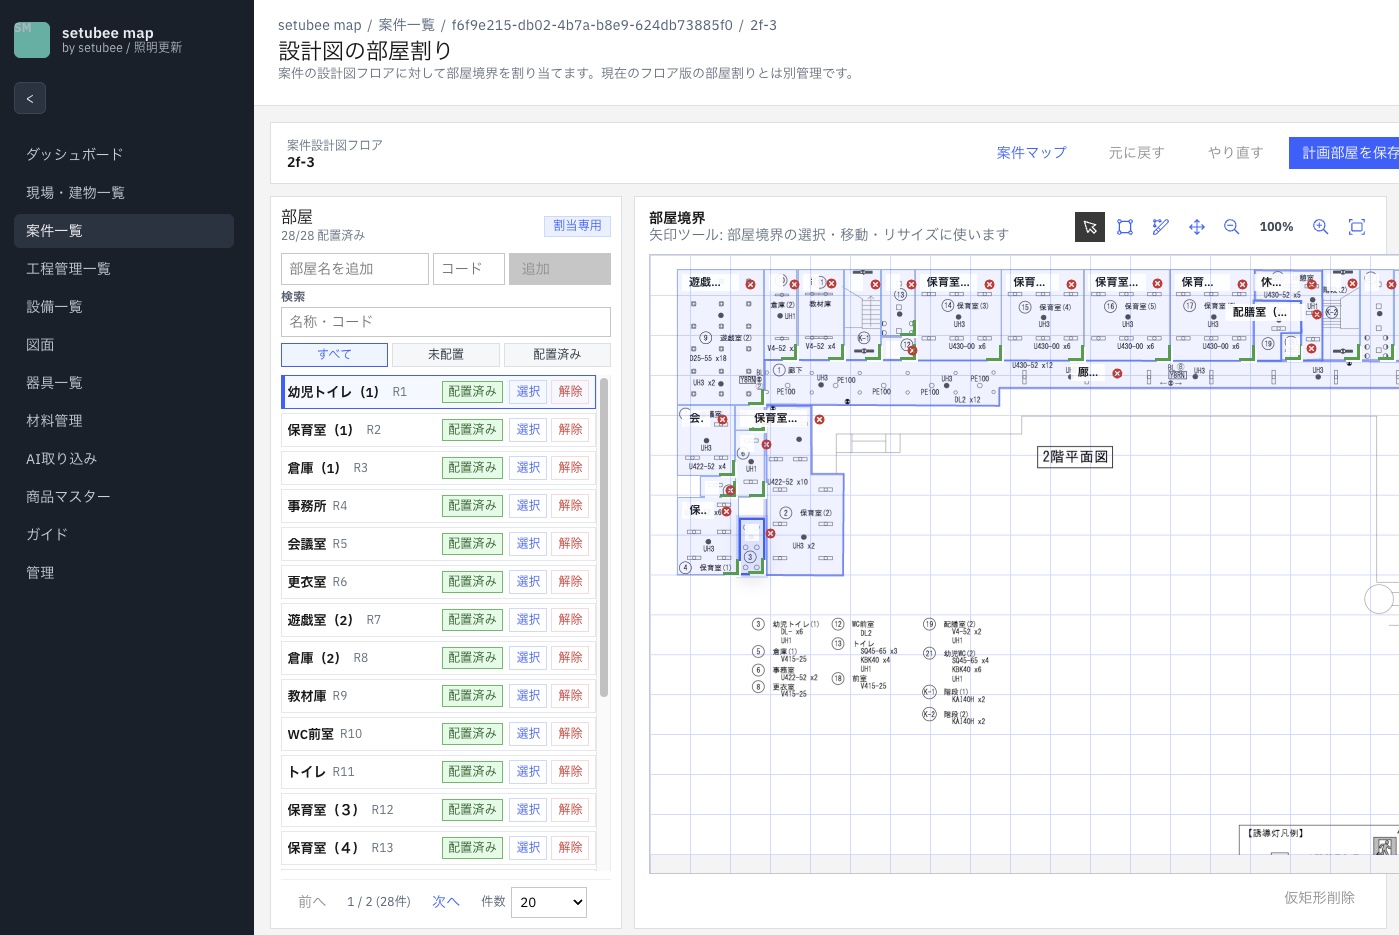The height and width of the screenshot is (935, 1399).
Task: Open 商品マスター in the sidebar
Action: click(124, 496)
